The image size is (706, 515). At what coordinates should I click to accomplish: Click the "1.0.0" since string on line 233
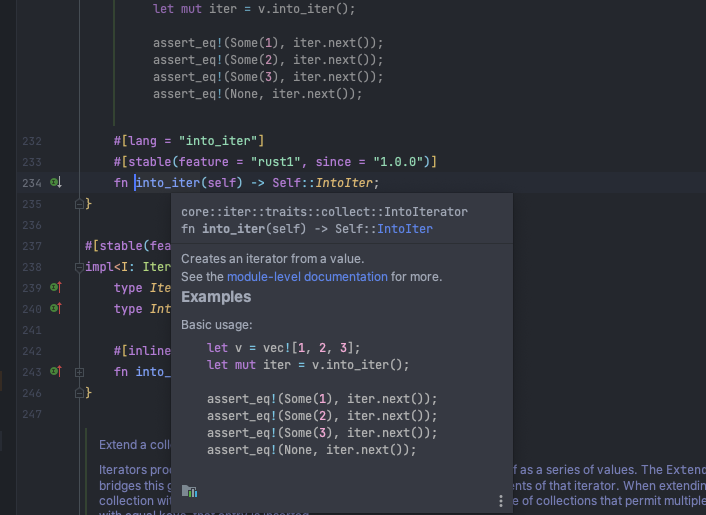[x=398, y=162]
